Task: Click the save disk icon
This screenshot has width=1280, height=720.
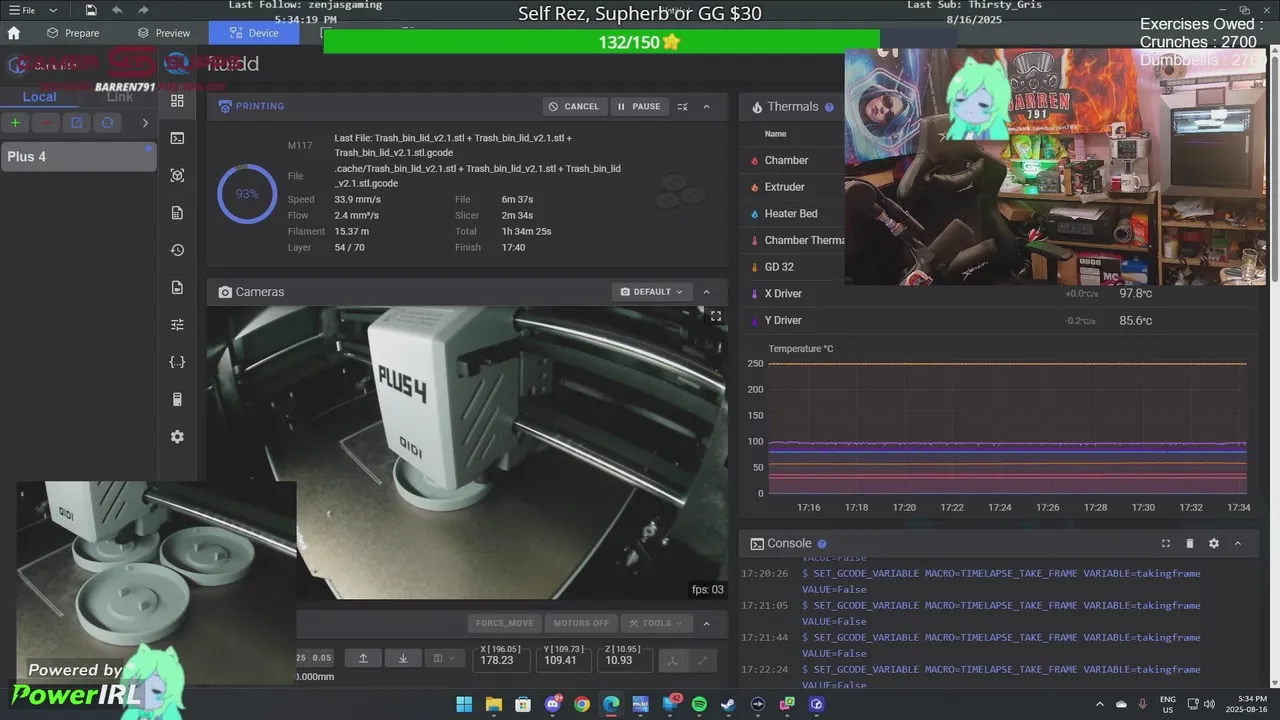Action: pyautogui.click(x=91, y=10)
